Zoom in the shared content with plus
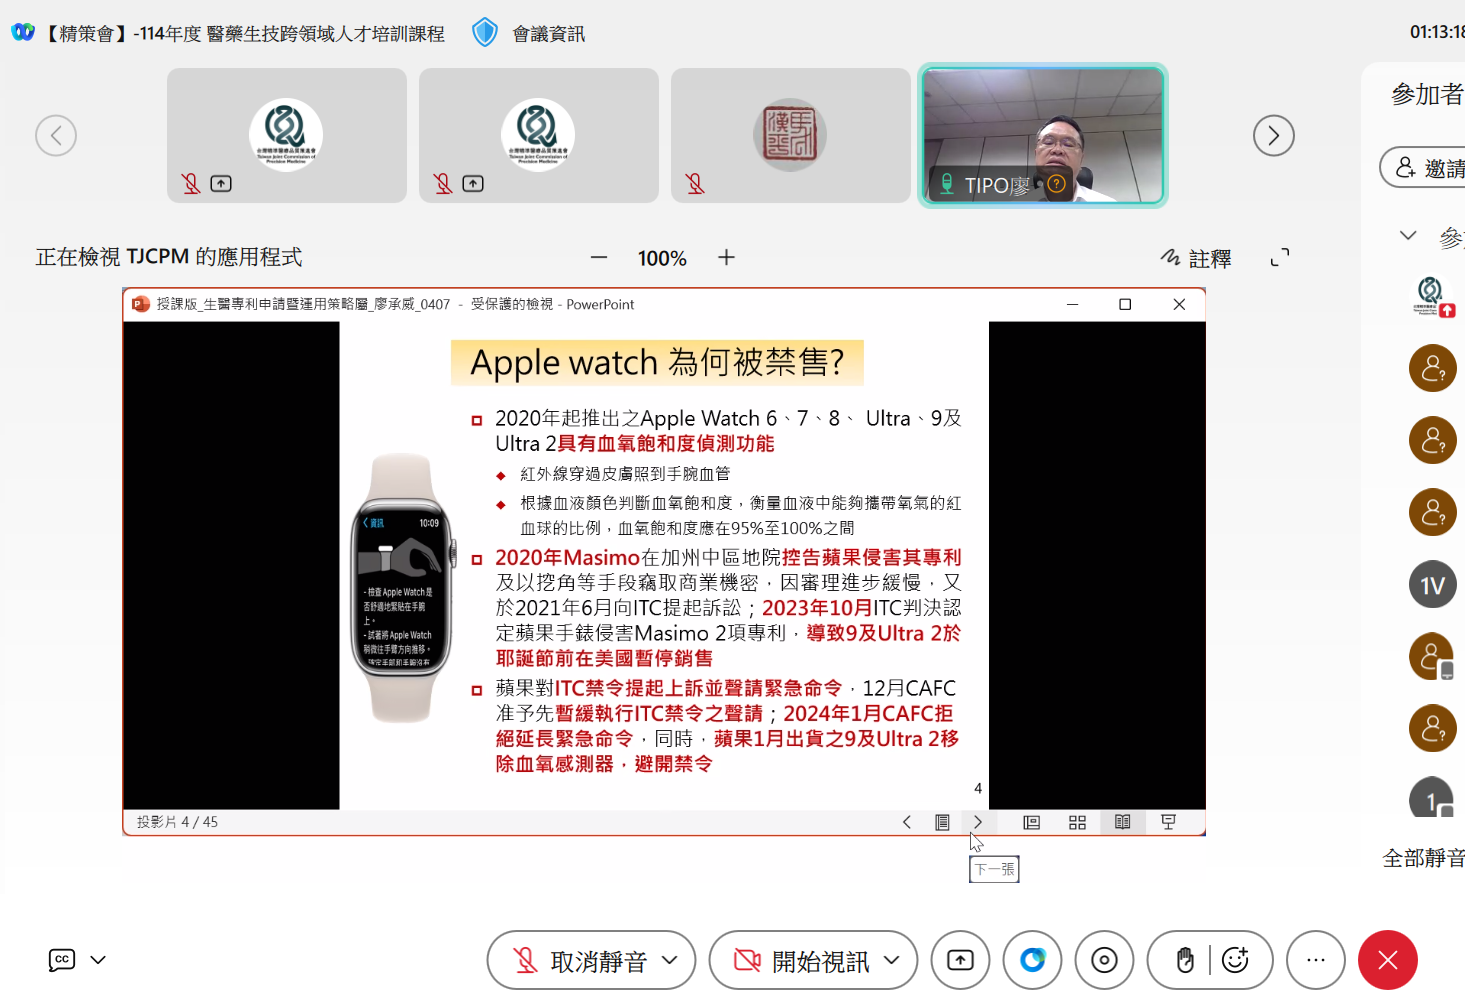Image resolution: width=1465 pixels, height=1000 pixels. click(726, 257)
